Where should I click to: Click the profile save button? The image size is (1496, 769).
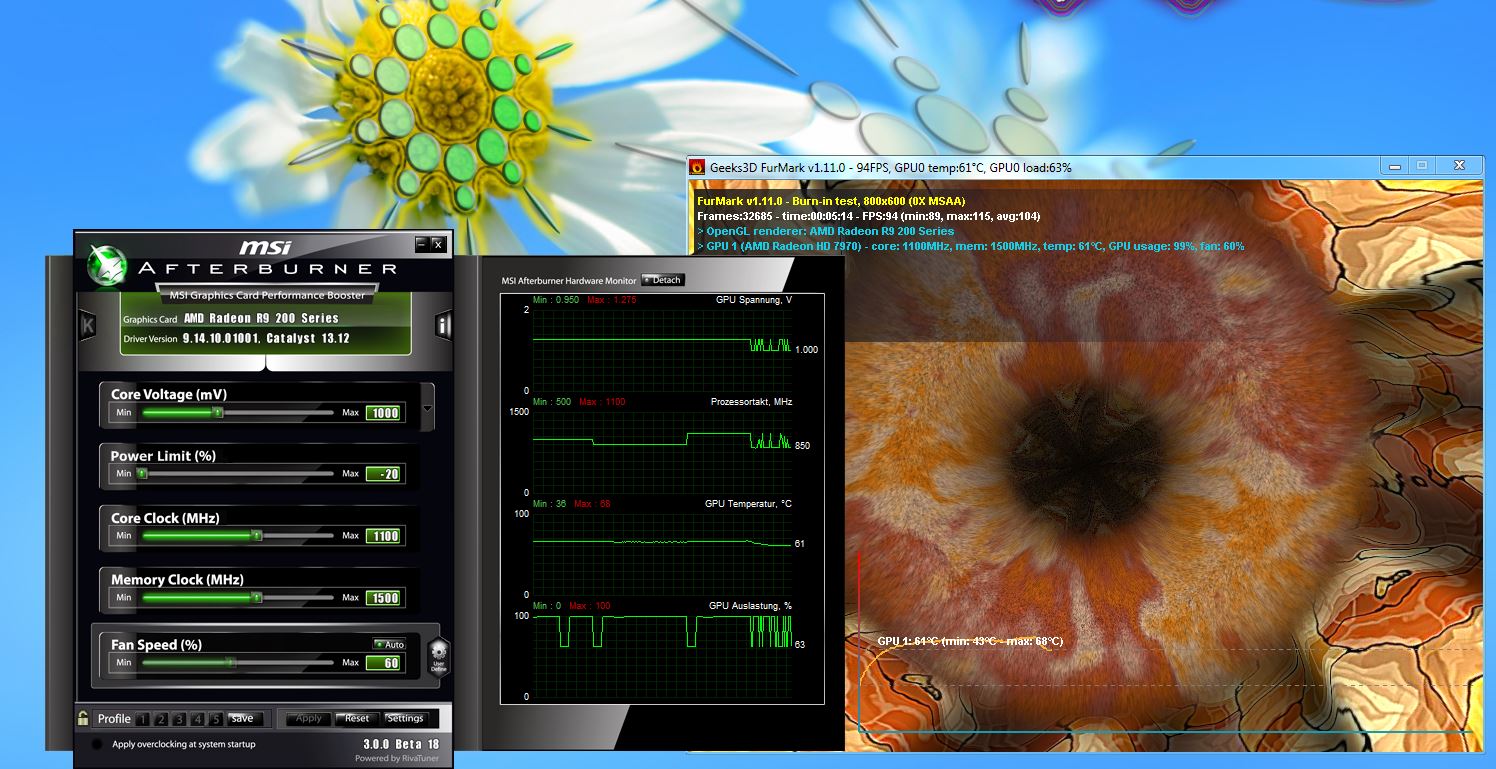pyautogui.click(x=243, y=719)
